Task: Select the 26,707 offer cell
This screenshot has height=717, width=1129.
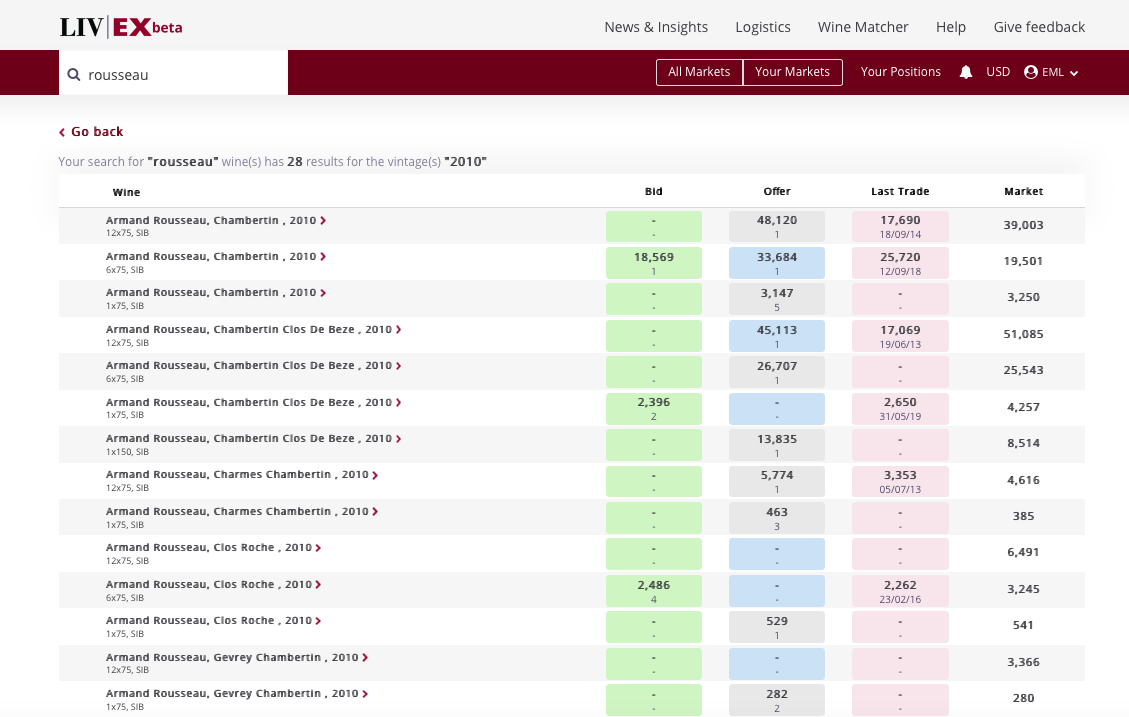Action: click(777, 371)
